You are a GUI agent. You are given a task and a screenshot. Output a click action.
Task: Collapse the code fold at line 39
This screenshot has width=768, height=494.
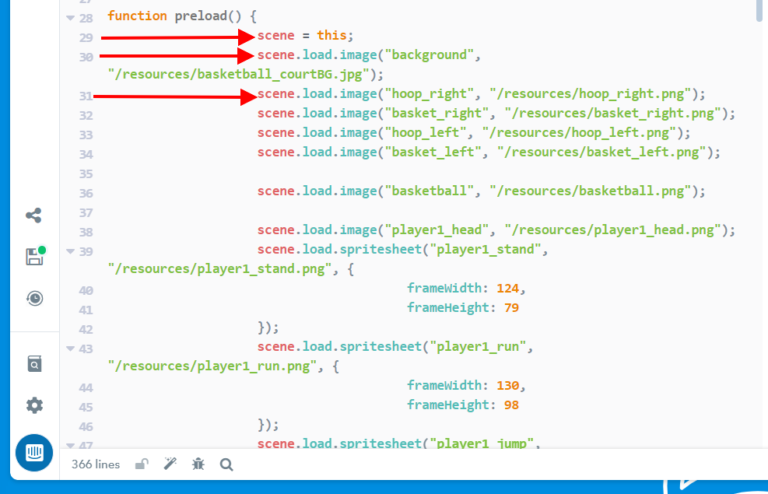[69, 251]
